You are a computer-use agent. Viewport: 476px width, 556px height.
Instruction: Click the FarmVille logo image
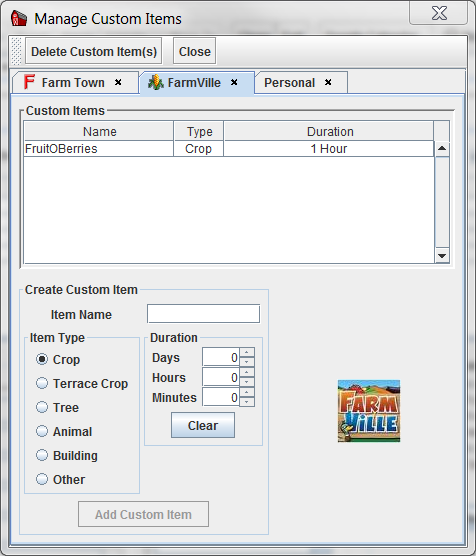click(x=369, y=411)
